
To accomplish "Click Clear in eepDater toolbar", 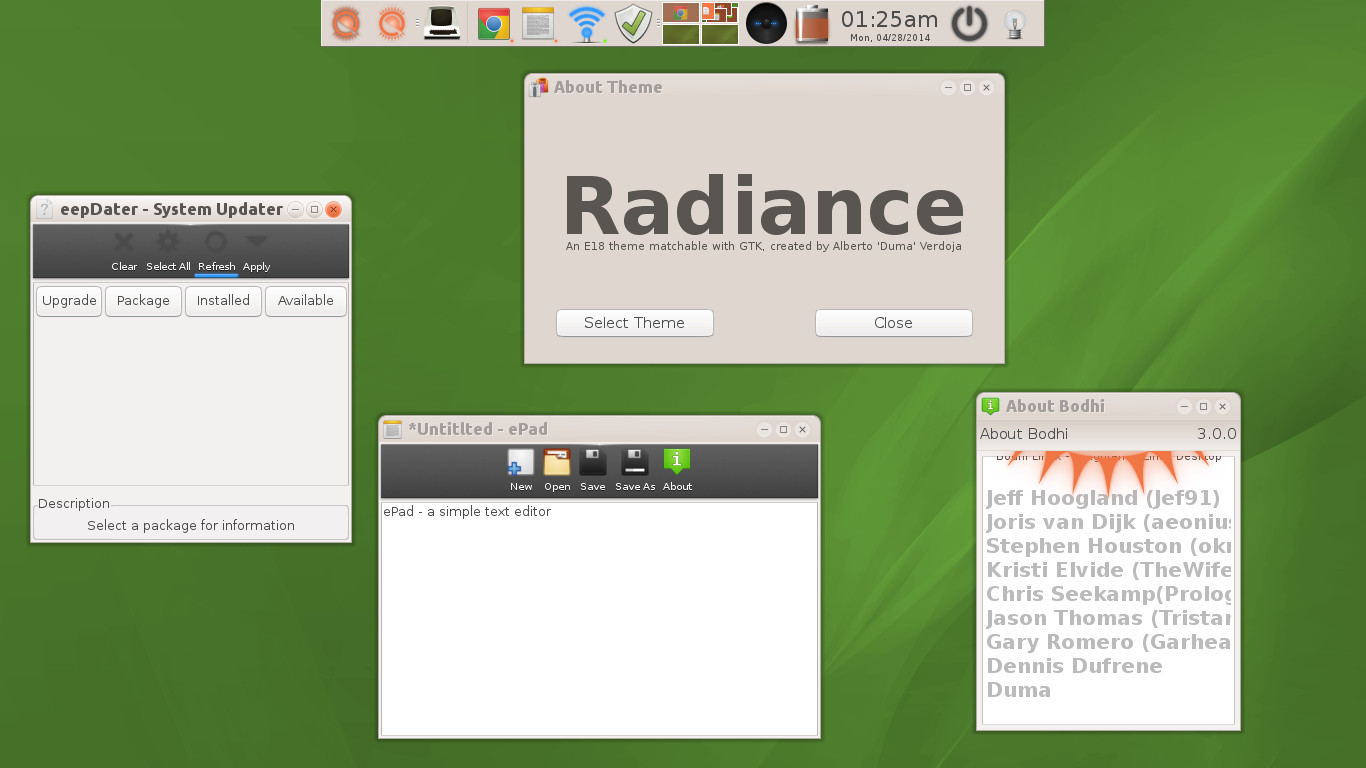I will tap(124, 248).
